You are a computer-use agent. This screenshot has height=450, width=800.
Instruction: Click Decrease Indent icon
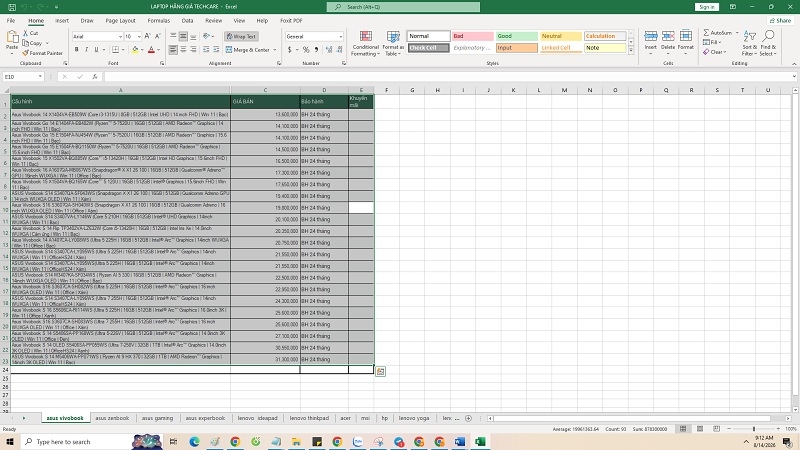206,49
